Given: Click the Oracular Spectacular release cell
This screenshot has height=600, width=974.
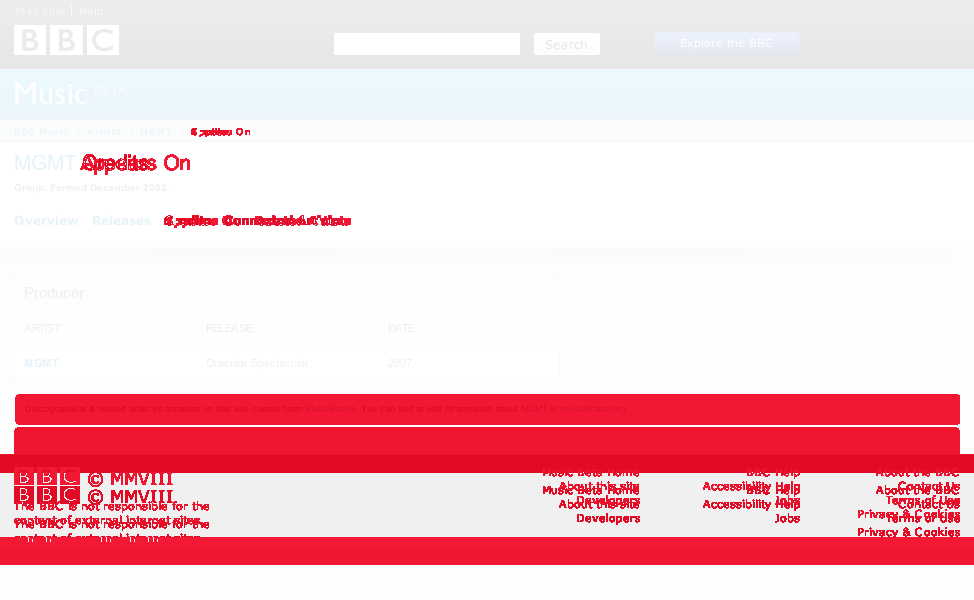Looking at the screenshot, I should (x=257, y=363).
